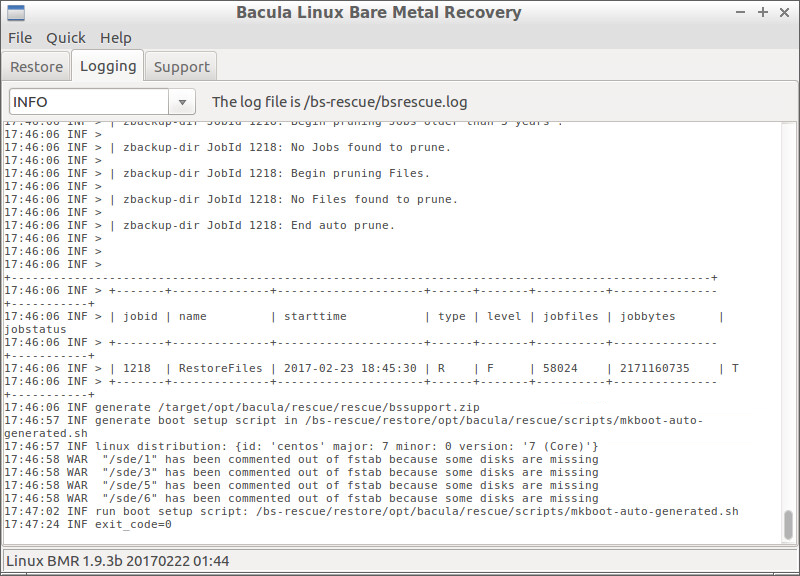
Task: Minimize the Bacula recovery window
Action: point(740,12)
